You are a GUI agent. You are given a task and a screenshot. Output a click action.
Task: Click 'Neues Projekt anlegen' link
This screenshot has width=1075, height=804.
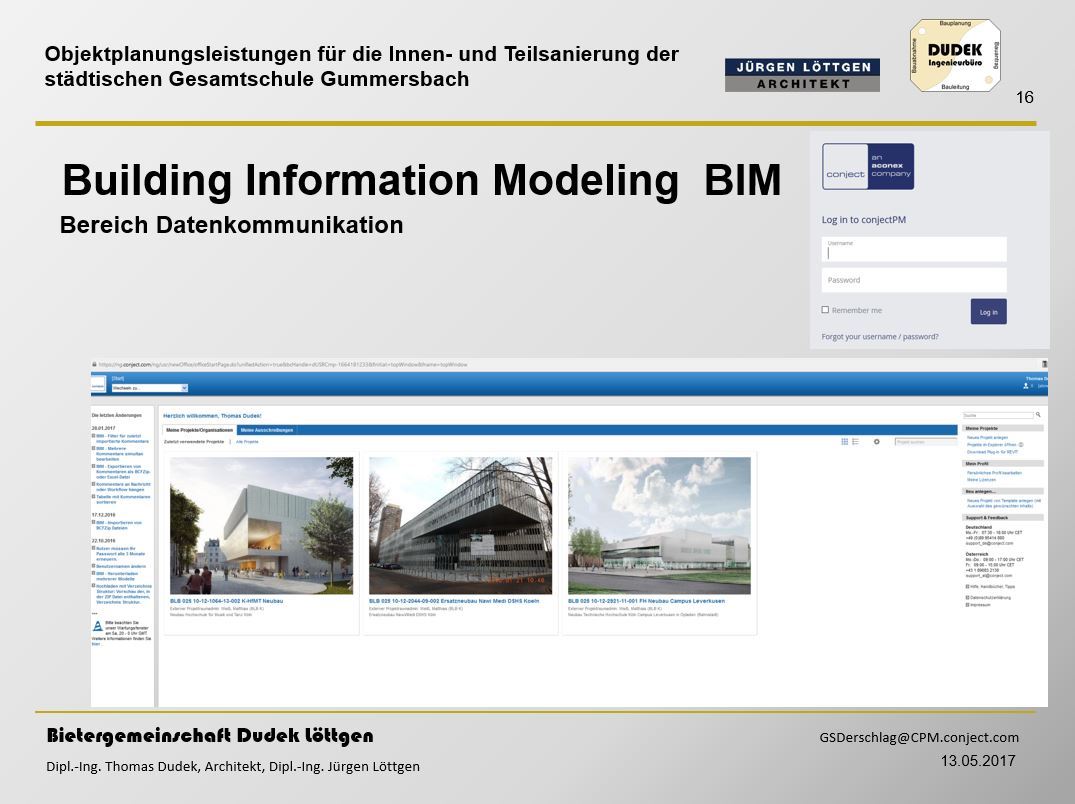(987, 438)
